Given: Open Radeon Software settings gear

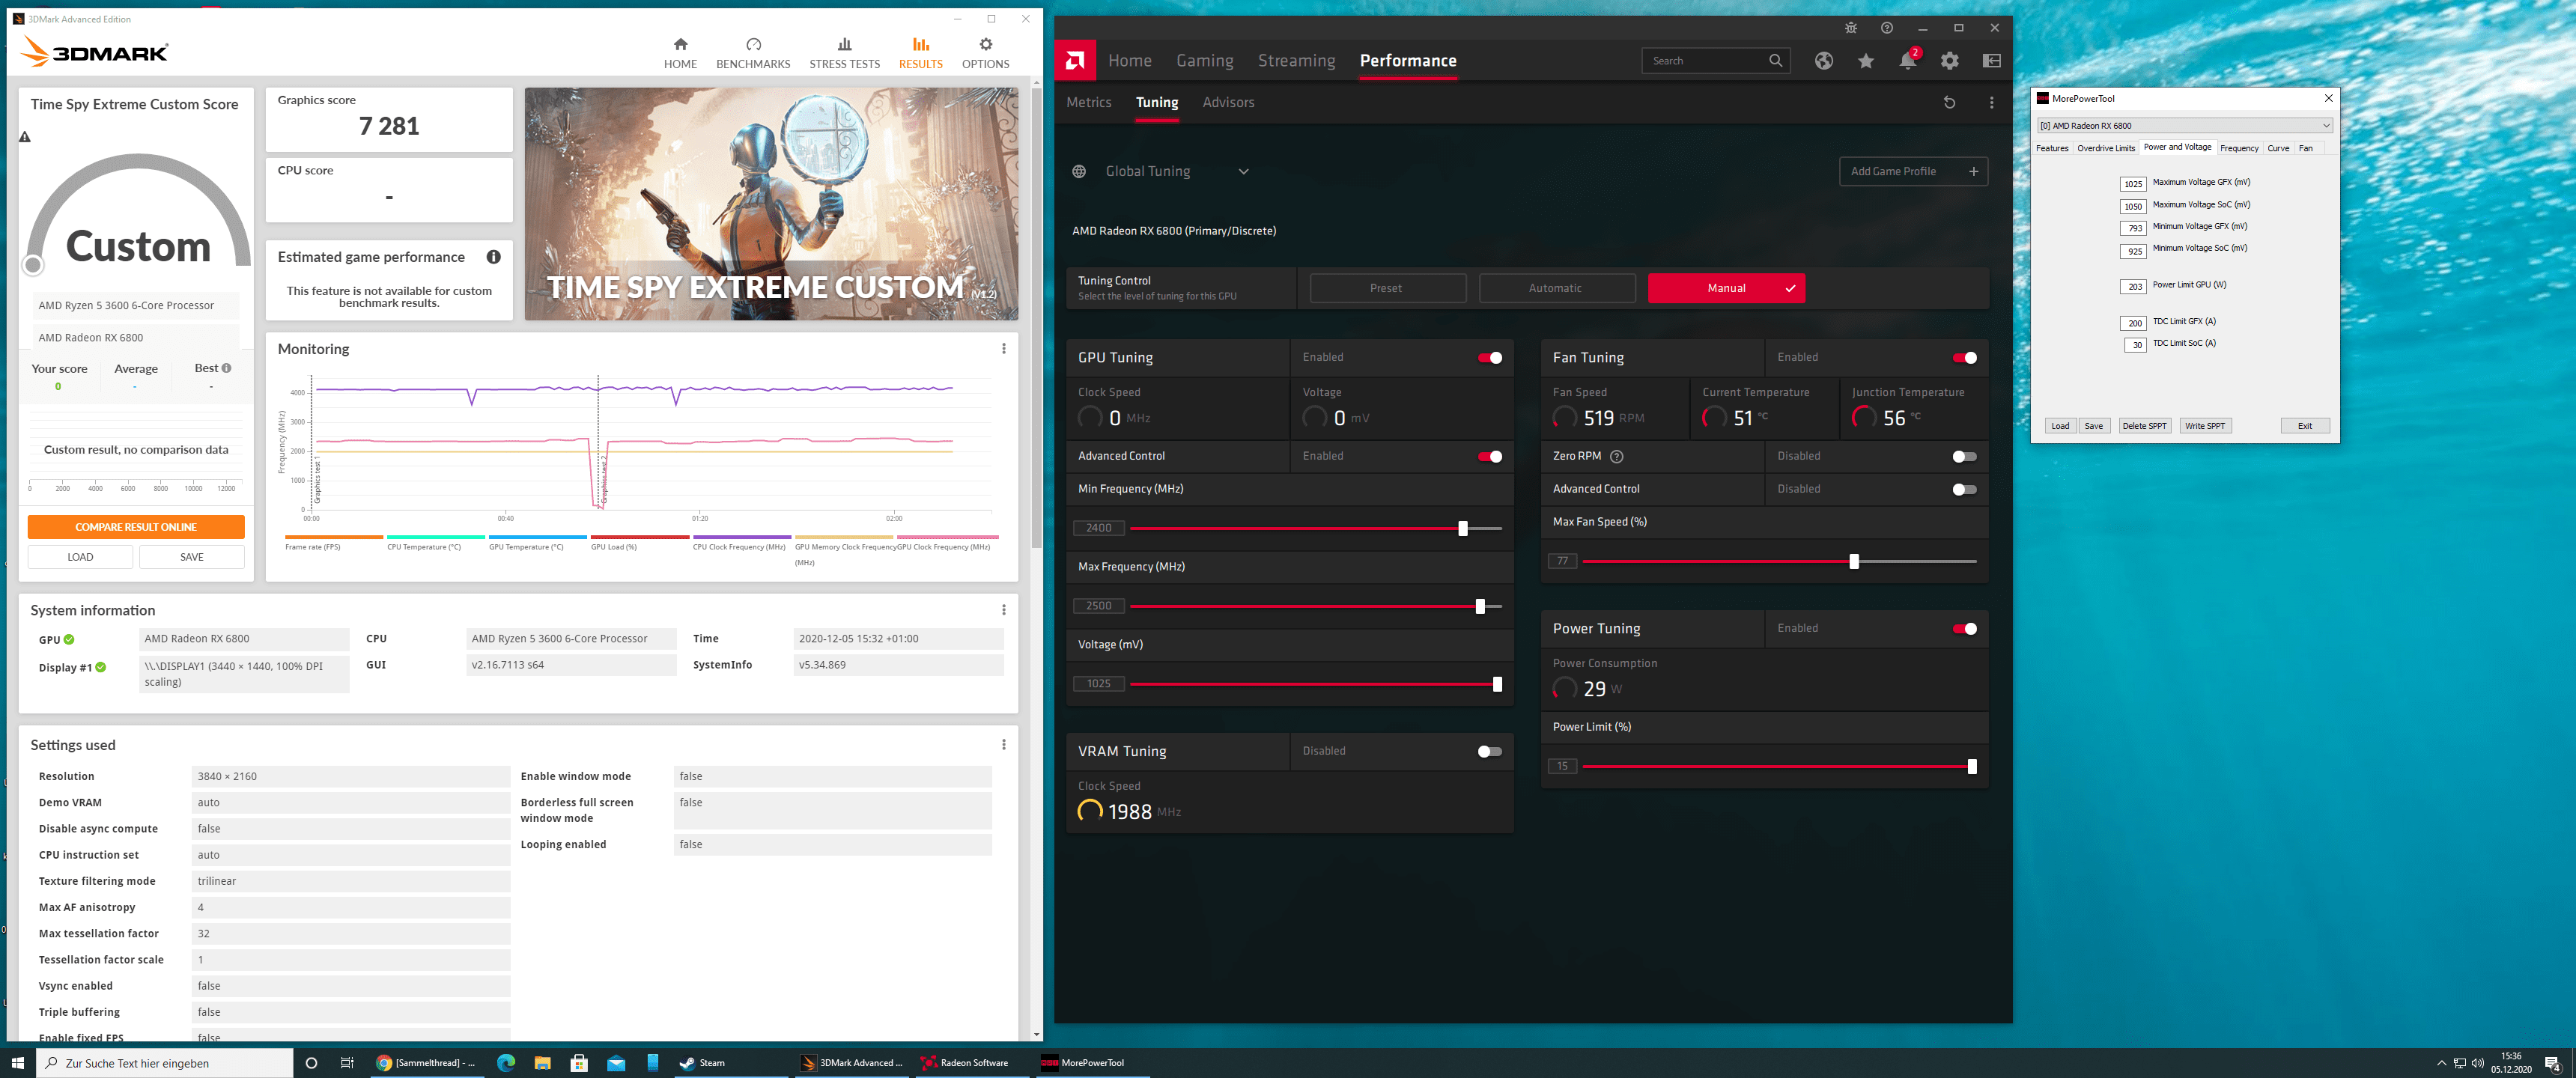Looking at the screenshot, I should [1950, 61].
